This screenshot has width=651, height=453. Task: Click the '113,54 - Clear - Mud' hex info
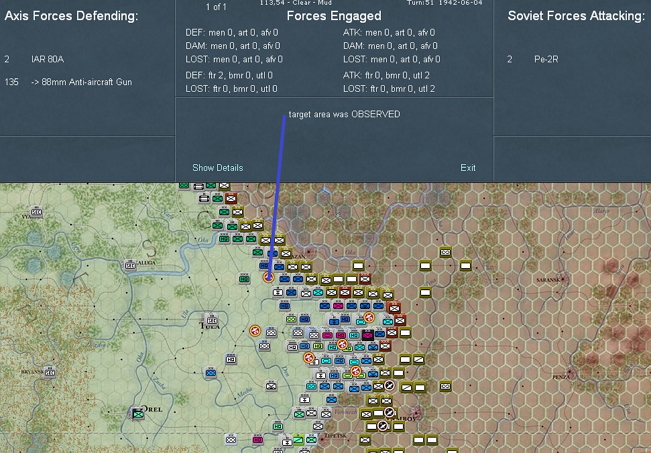(x=296, y=3)
